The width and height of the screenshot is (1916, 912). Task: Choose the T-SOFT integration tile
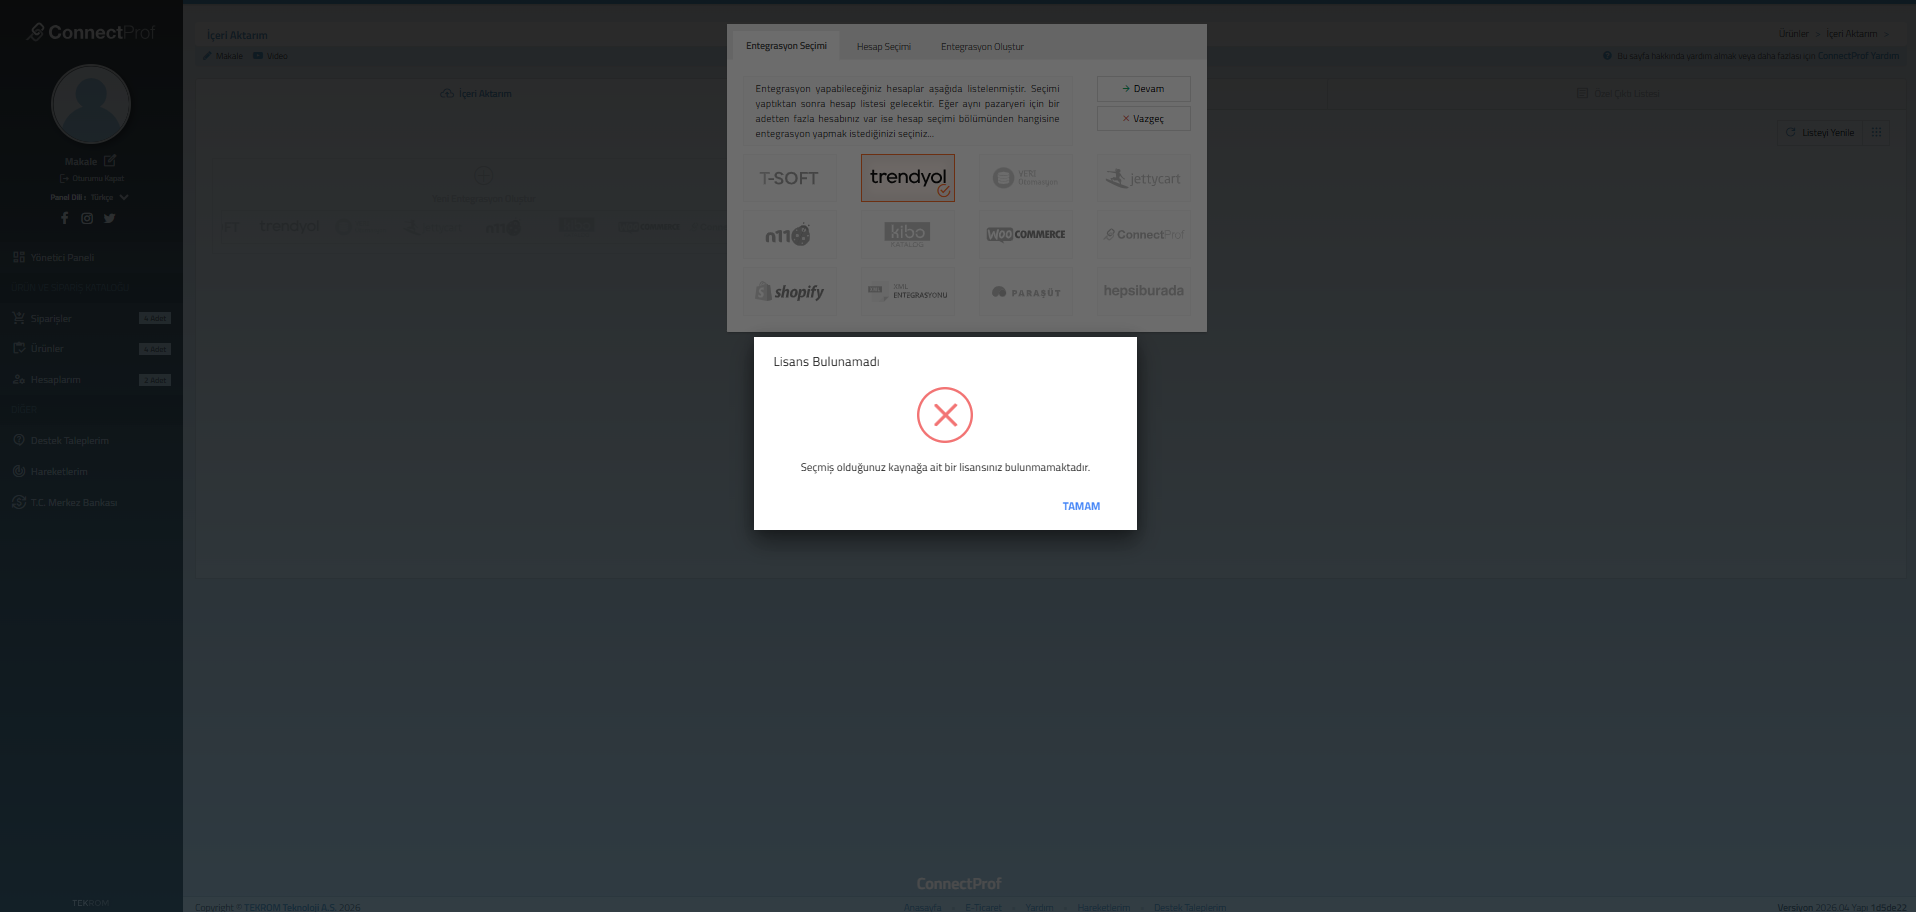[x=789, y=178]
